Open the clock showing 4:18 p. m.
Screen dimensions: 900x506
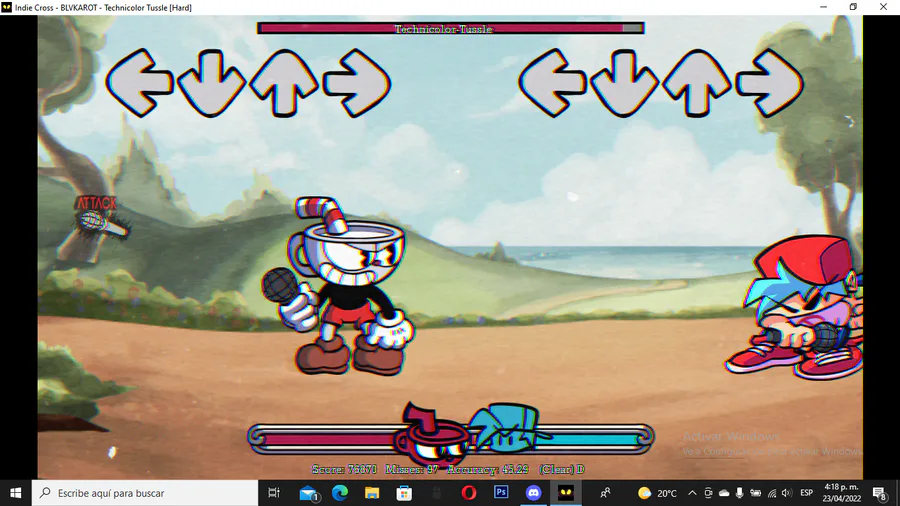pos(841,493)
